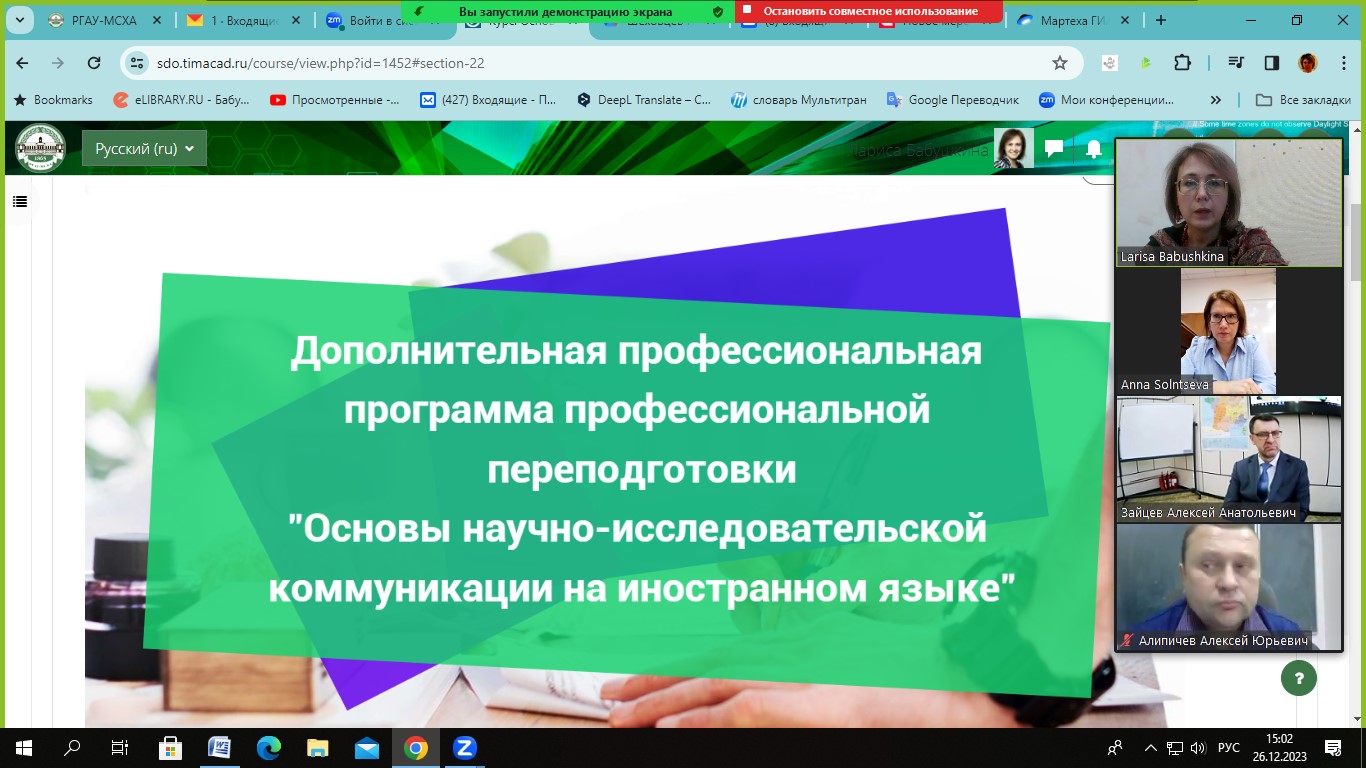Expand the hidden bookmarks overflow chevron
This screenshot has width=1366, height=768.
pos(1216,100)
